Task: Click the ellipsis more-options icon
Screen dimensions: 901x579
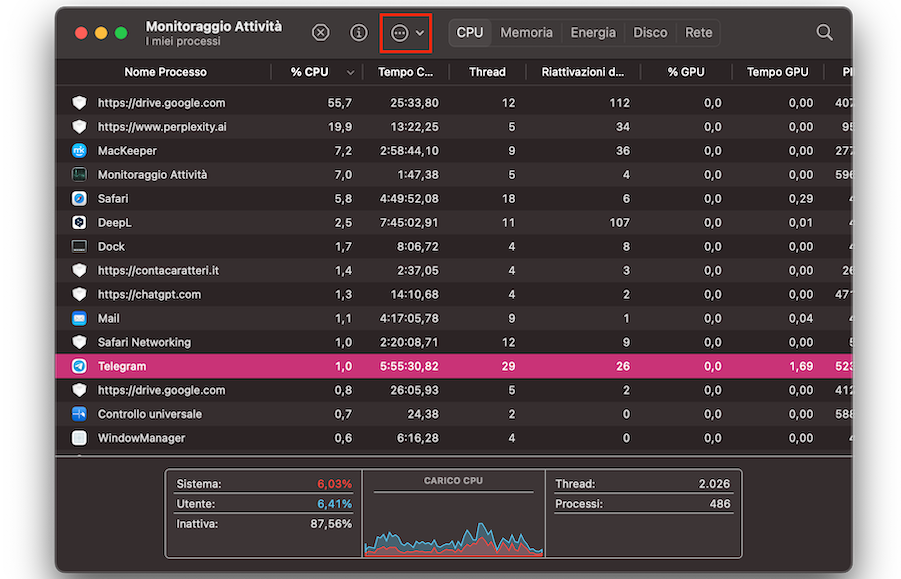Action: (x=399, y=33)
